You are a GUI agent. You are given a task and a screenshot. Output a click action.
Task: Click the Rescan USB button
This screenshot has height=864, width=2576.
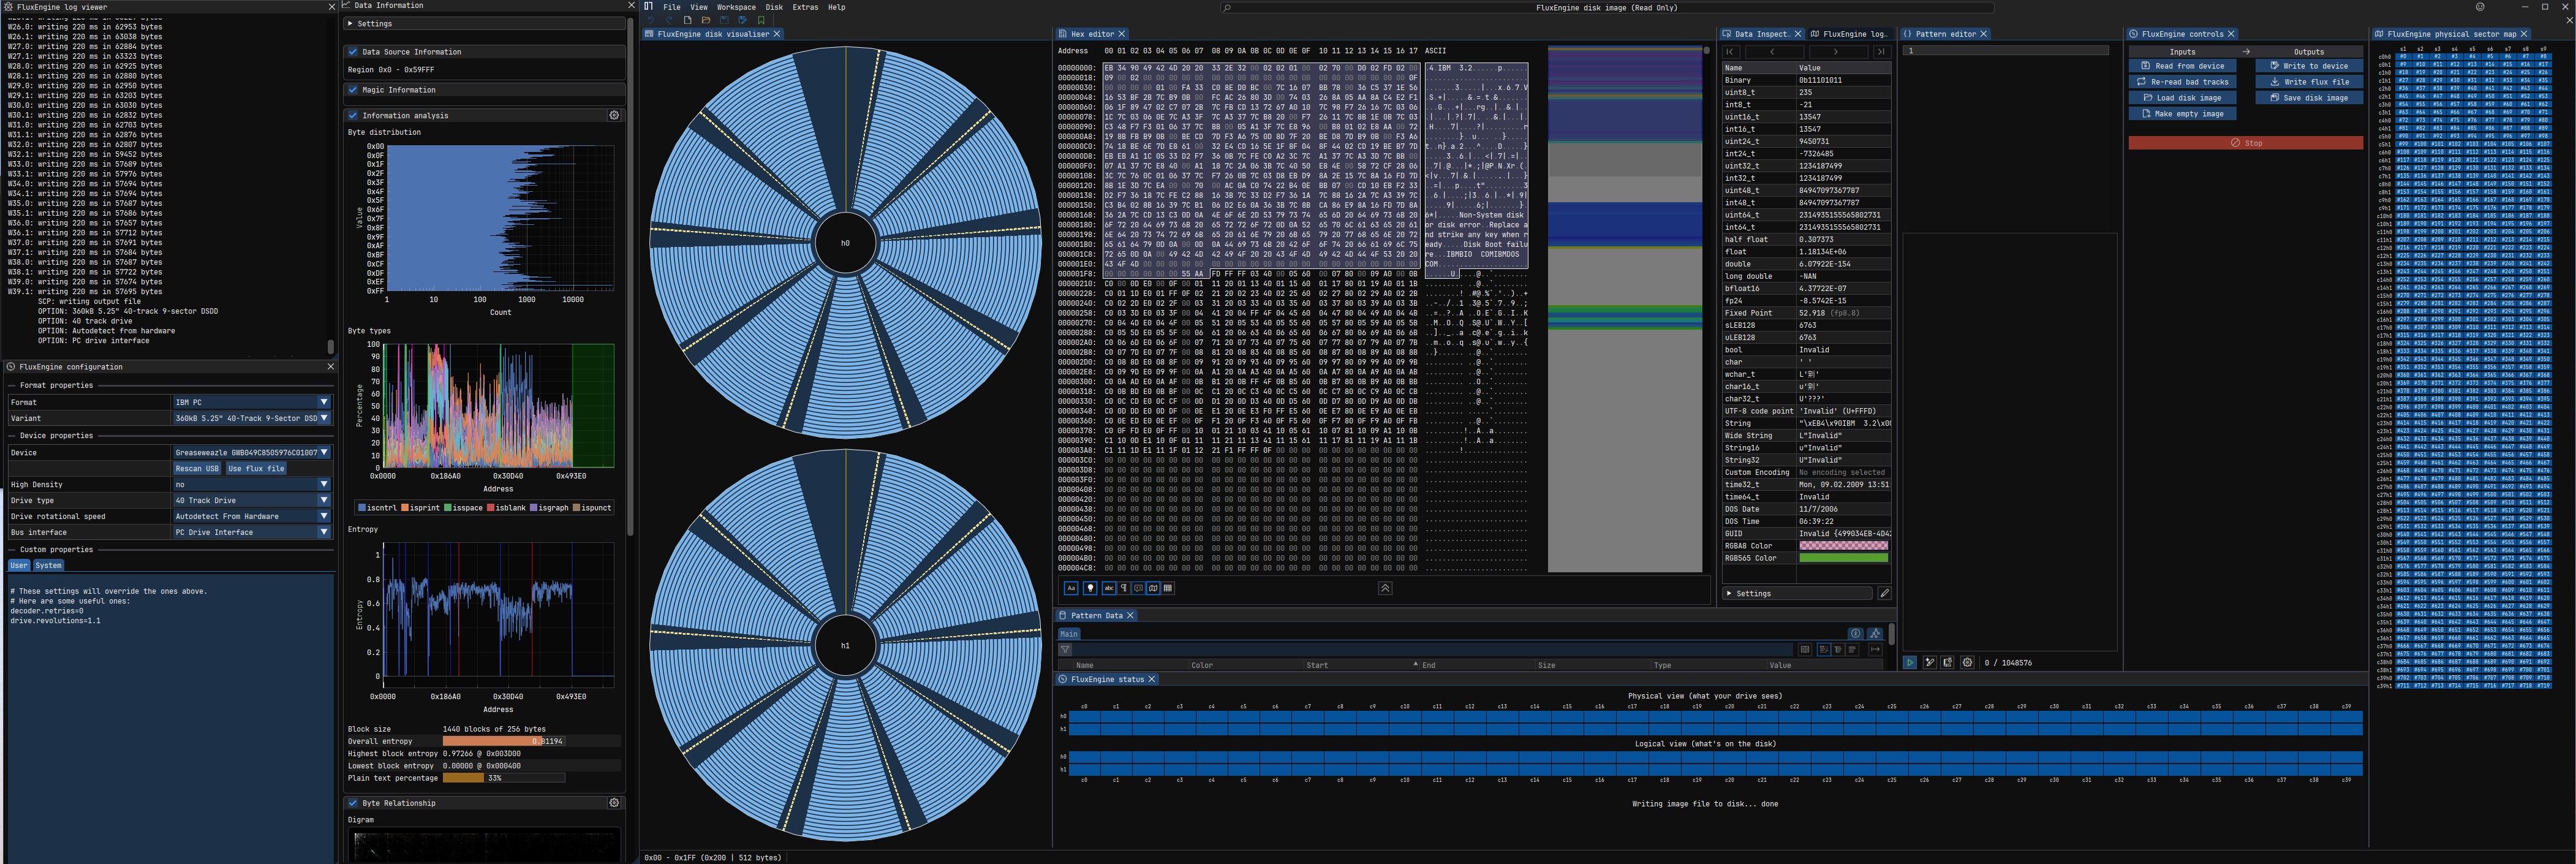[197, 468]
